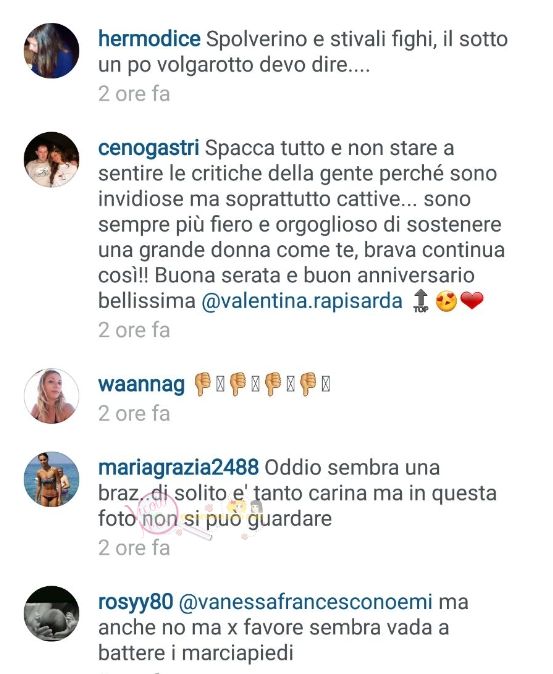Tap last thumbs-down emoji in waannag's comment
553x674 pixels.
coord(308,384)
